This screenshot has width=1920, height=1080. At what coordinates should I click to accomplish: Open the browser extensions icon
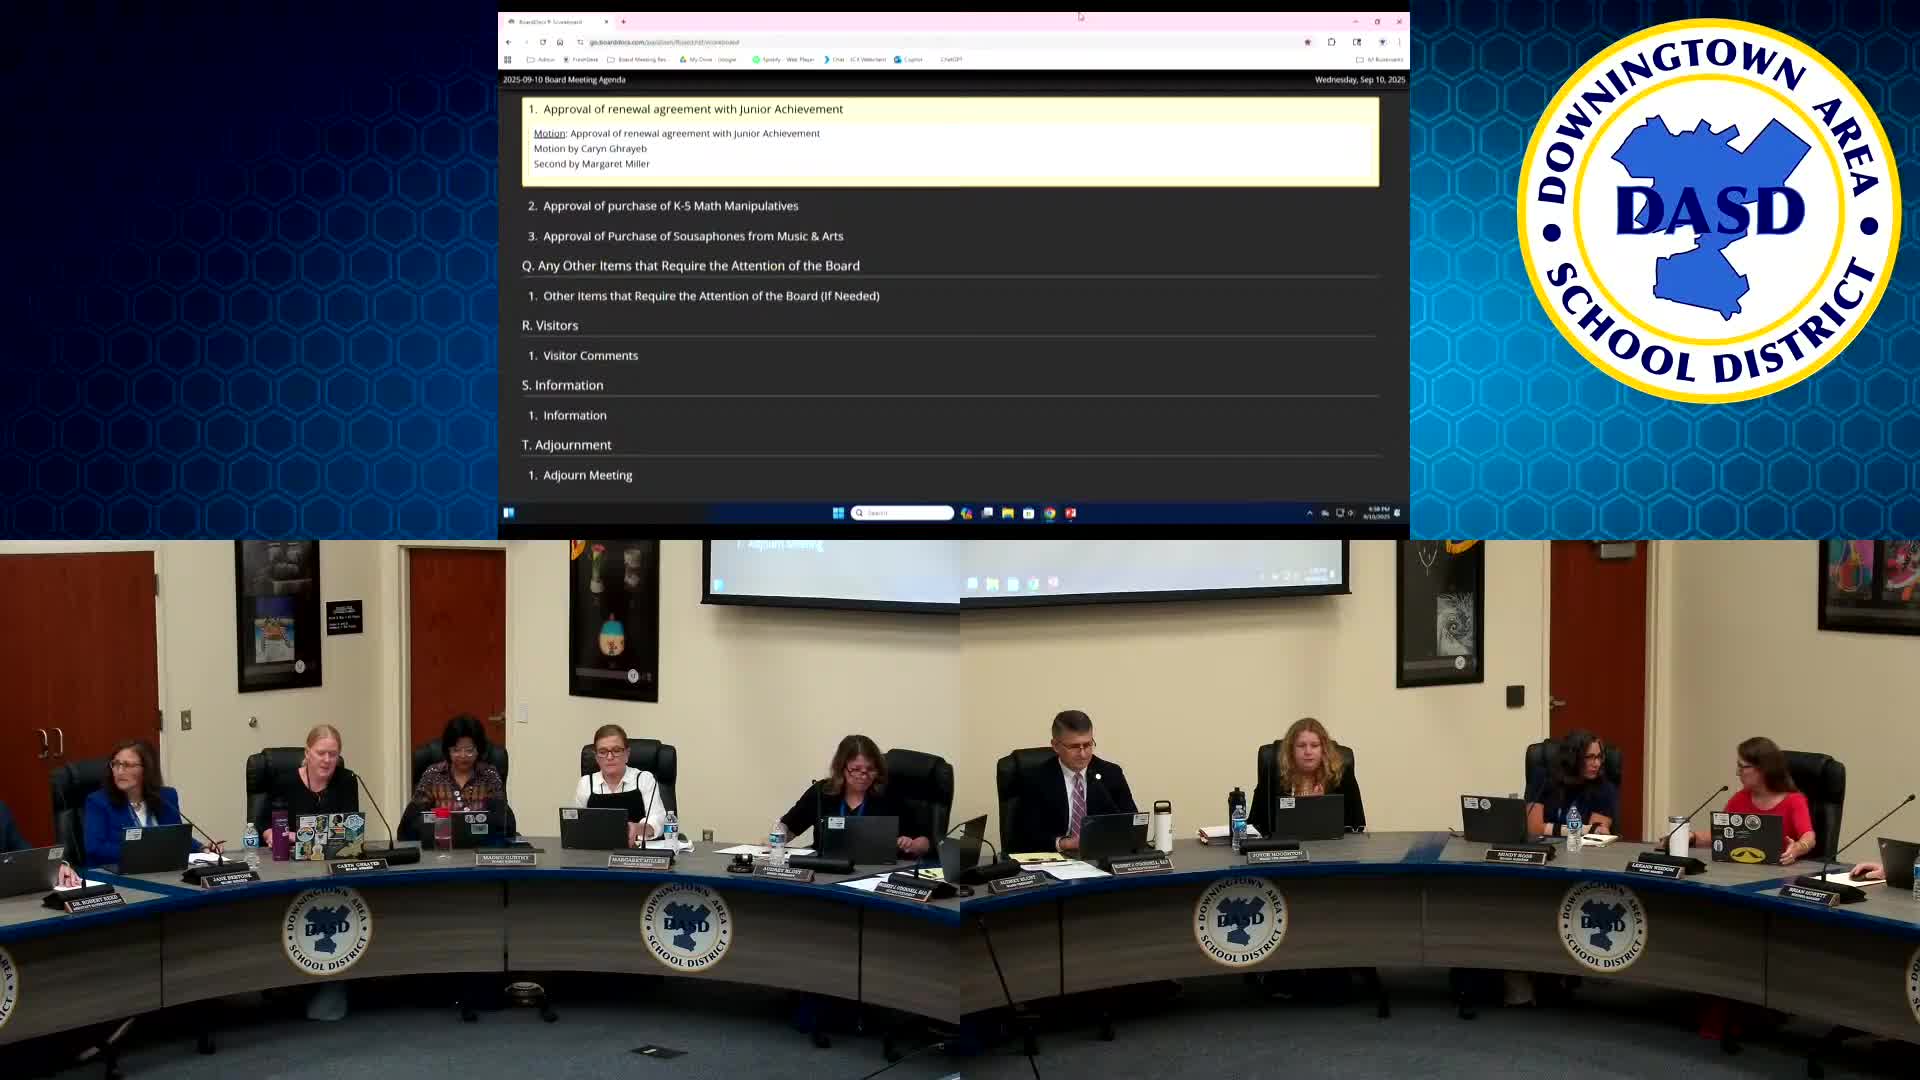[x=1332, y=42]
